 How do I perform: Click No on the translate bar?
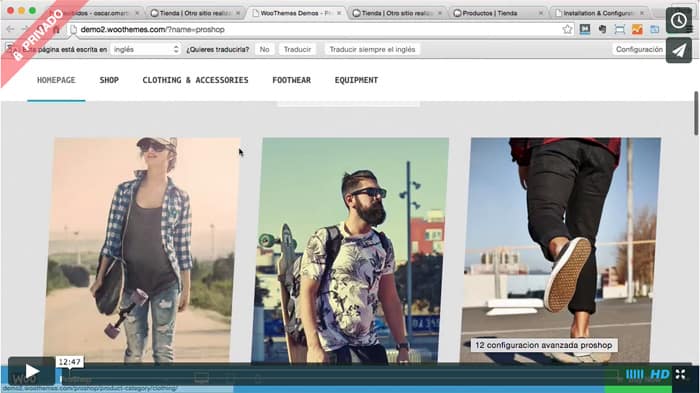pyautogui.click(x=264, y=50)
